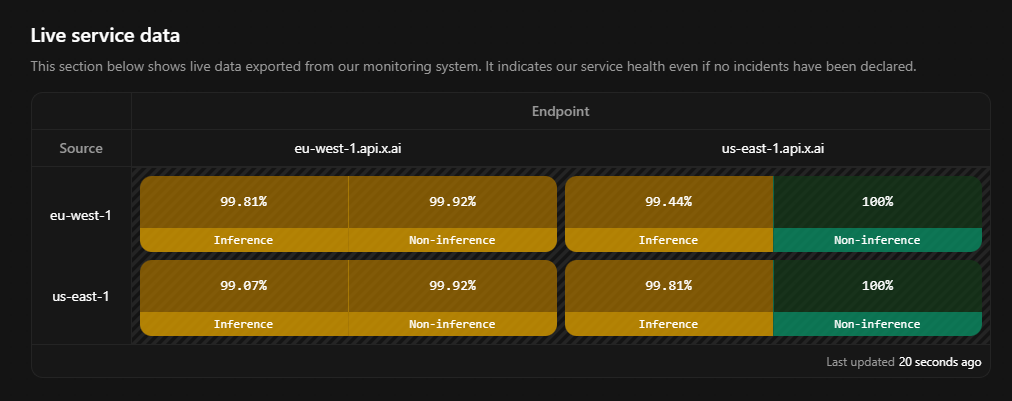Image resolution: width=1012 pixels, height=401 pixels.
Task: Click the eu-west-1.api.x.ai endpoint column header
Action: [348, 148]
